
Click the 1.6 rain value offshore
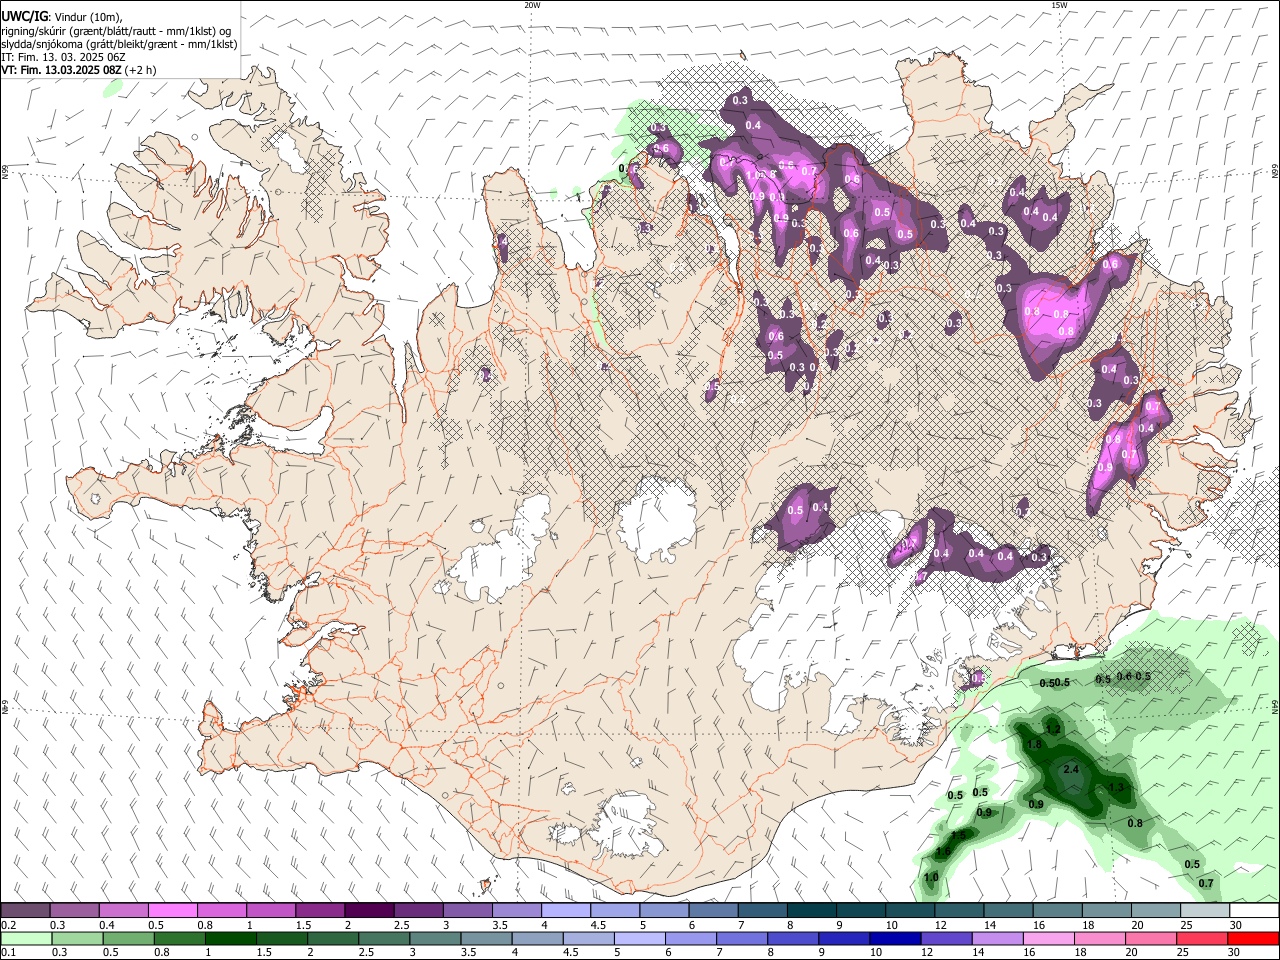(x=943, y=852)
